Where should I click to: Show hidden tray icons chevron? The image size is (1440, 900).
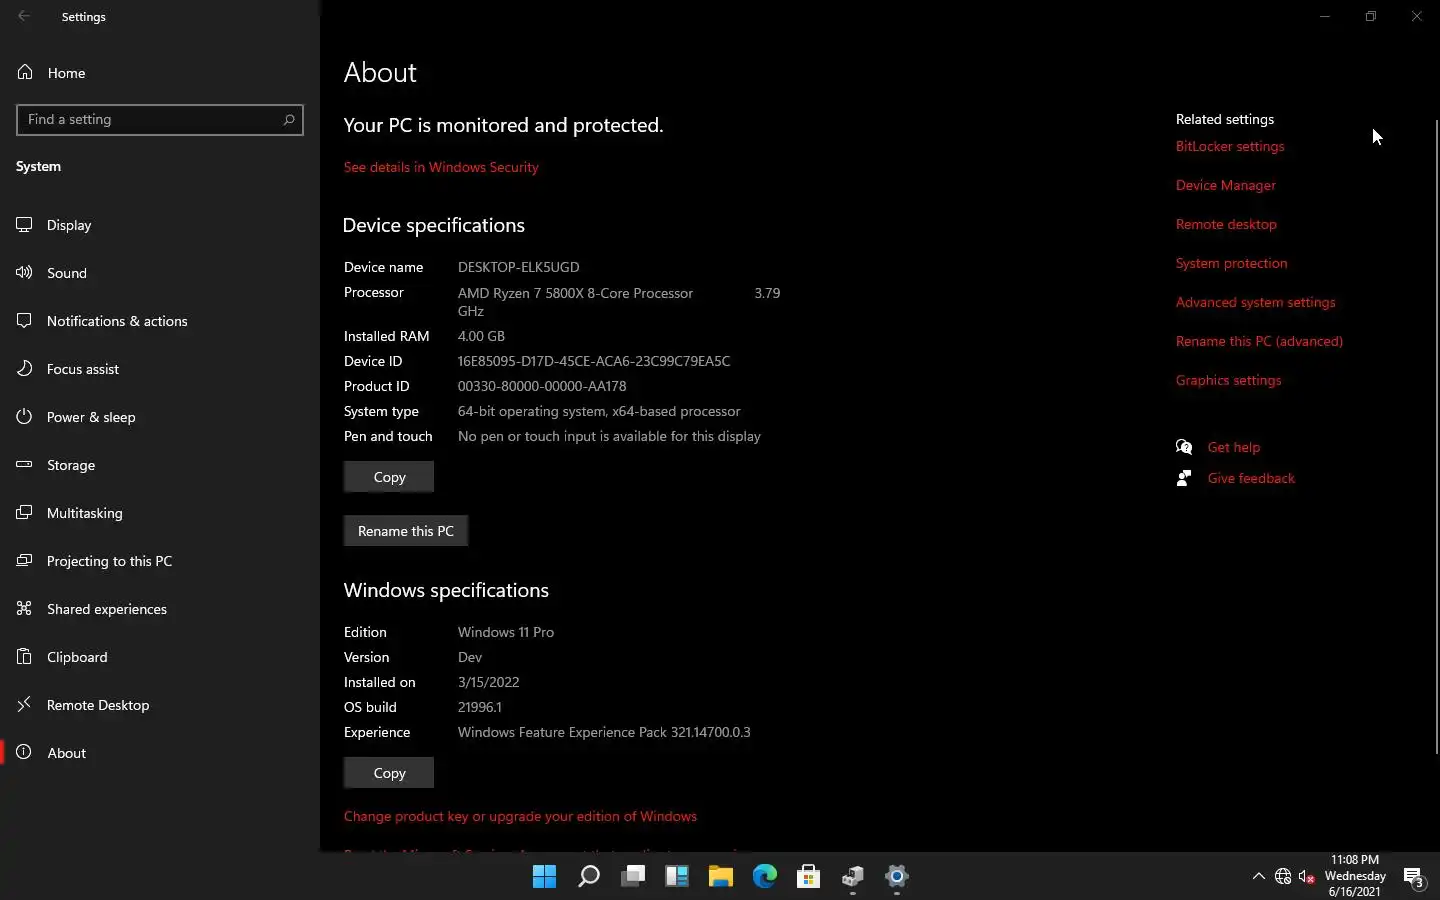pyautogui.click(x=1259, y=877)
